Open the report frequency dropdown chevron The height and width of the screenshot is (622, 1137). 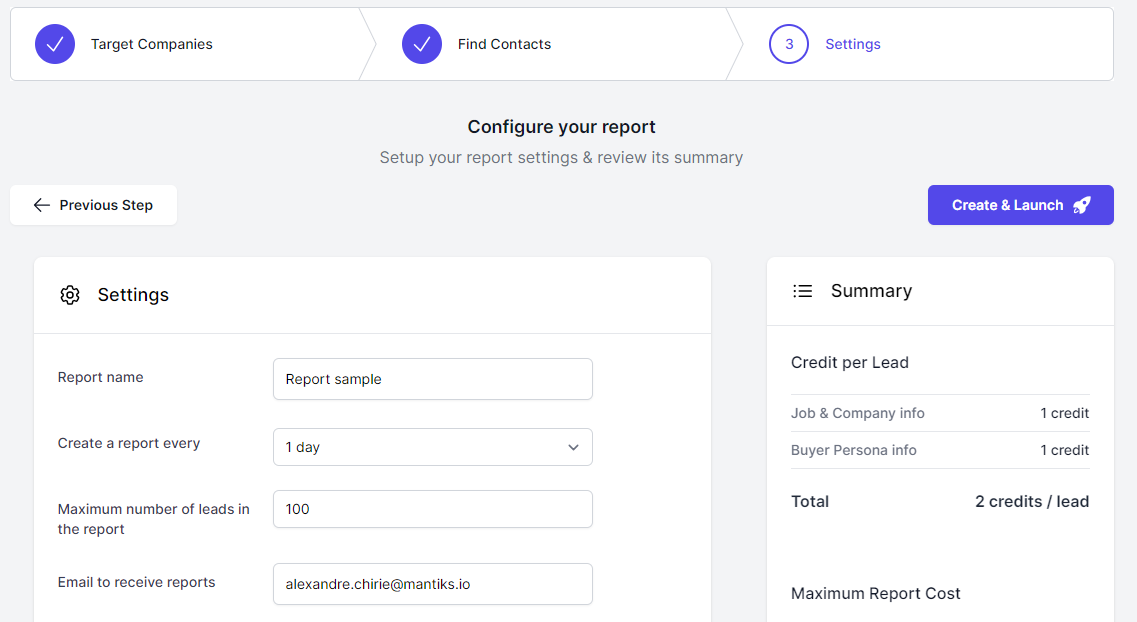click(x=573, y=447)
